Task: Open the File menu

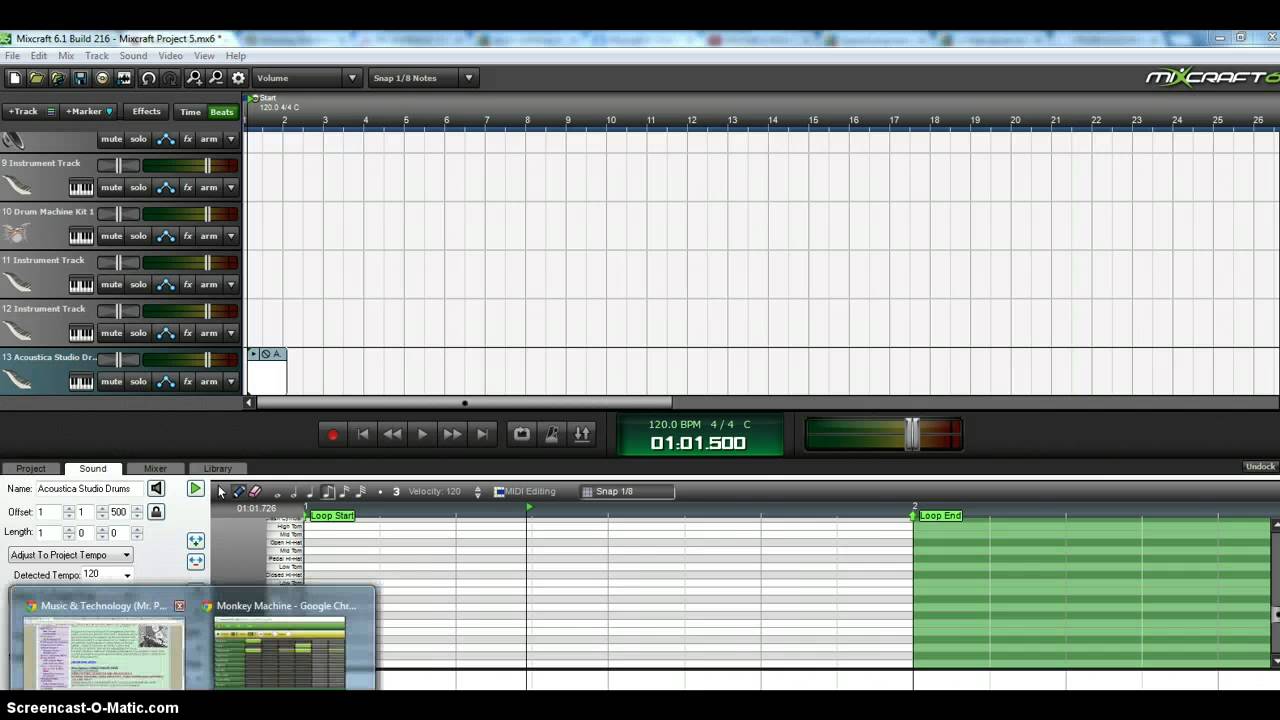Action: 12,56
